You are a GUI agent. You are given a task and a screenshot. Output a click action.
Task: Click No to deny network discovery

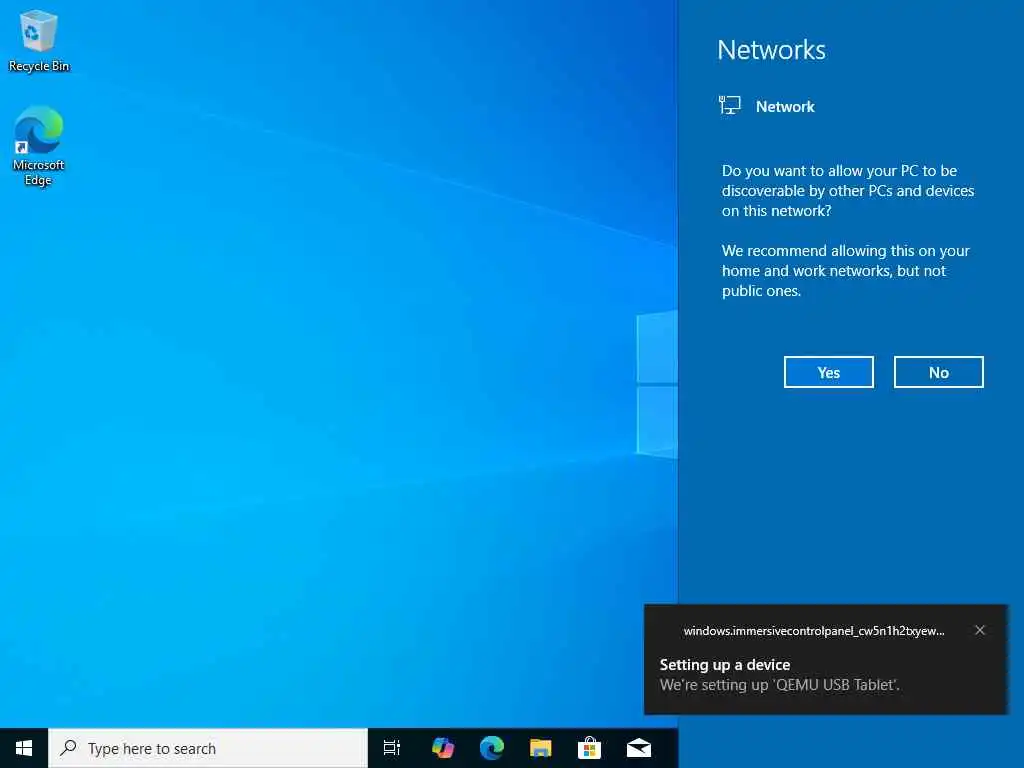[938, 372]
